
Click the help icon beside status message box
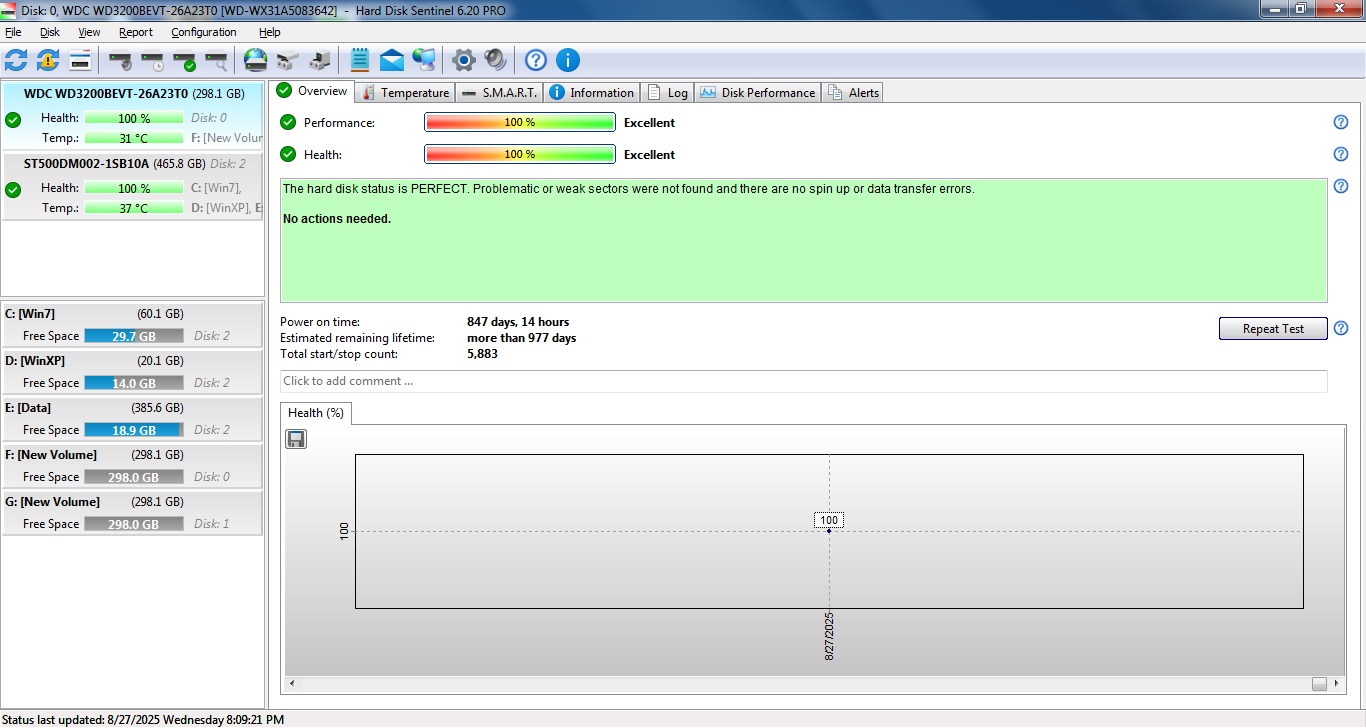(1341, 186)
